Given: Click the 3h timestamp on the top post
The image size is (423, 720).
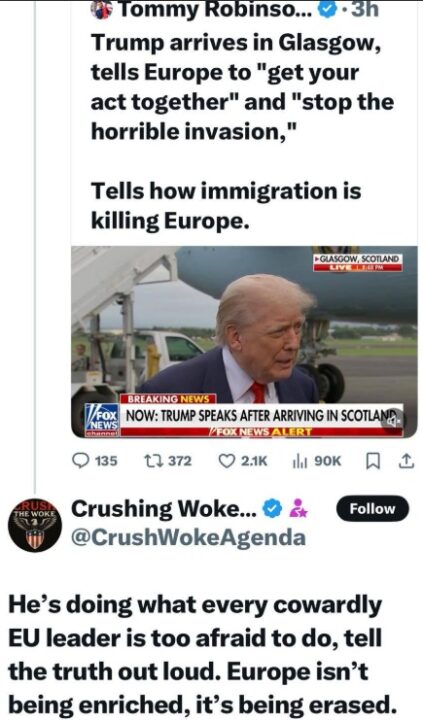Looking at the screenshot, I should click(x=365, y=10).
